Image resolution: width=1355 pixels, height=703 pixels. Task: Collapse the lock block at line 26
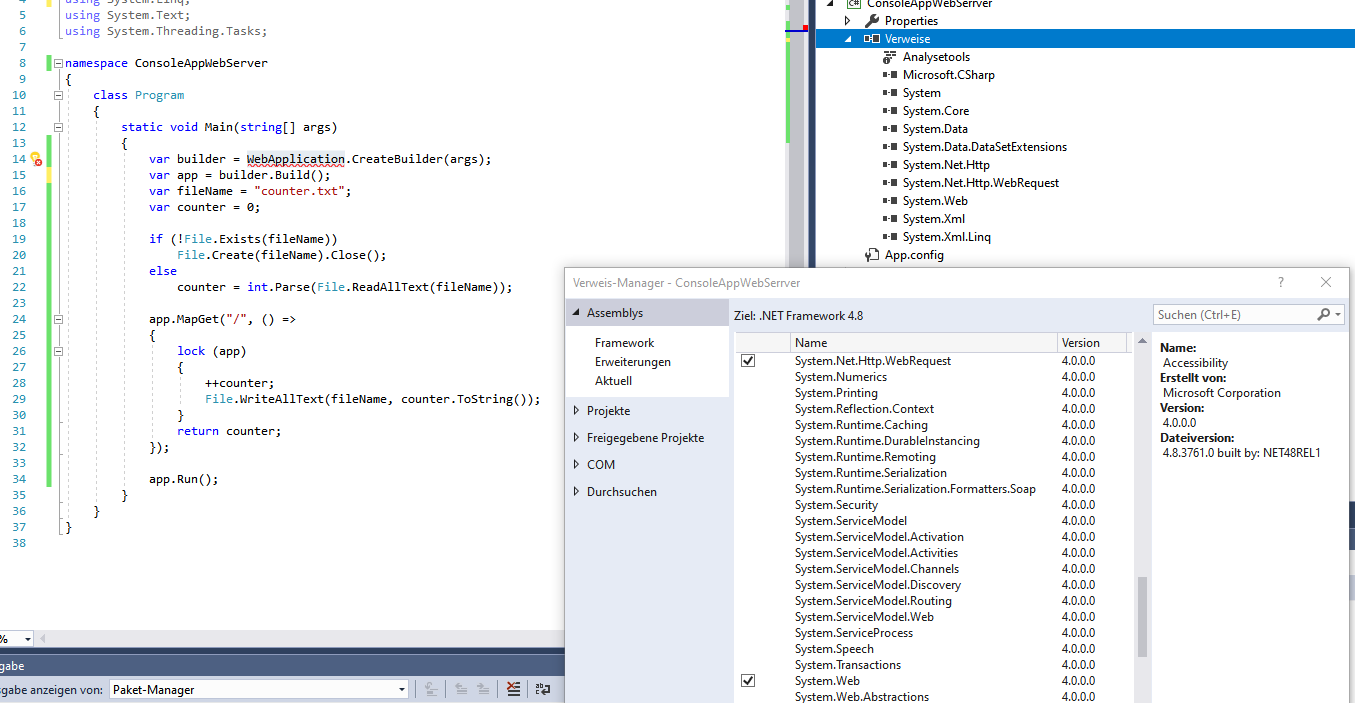click(x=58, y=351)
